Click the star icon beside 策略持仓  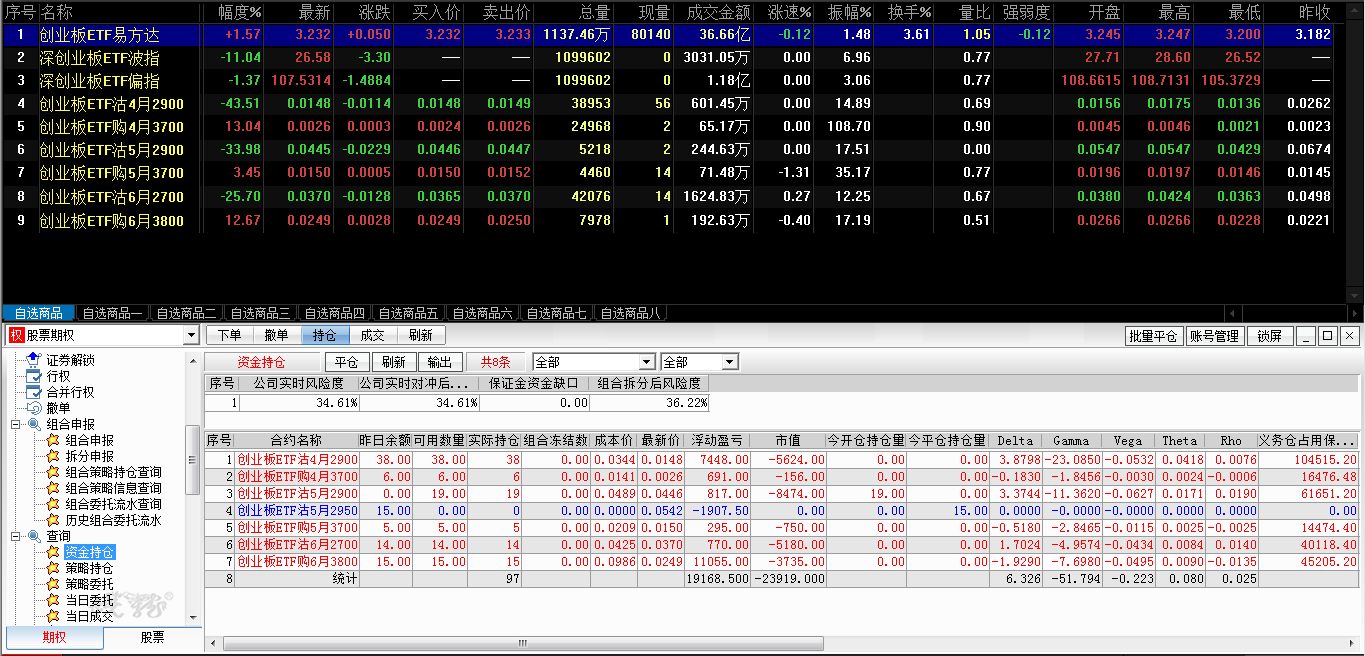53,568
